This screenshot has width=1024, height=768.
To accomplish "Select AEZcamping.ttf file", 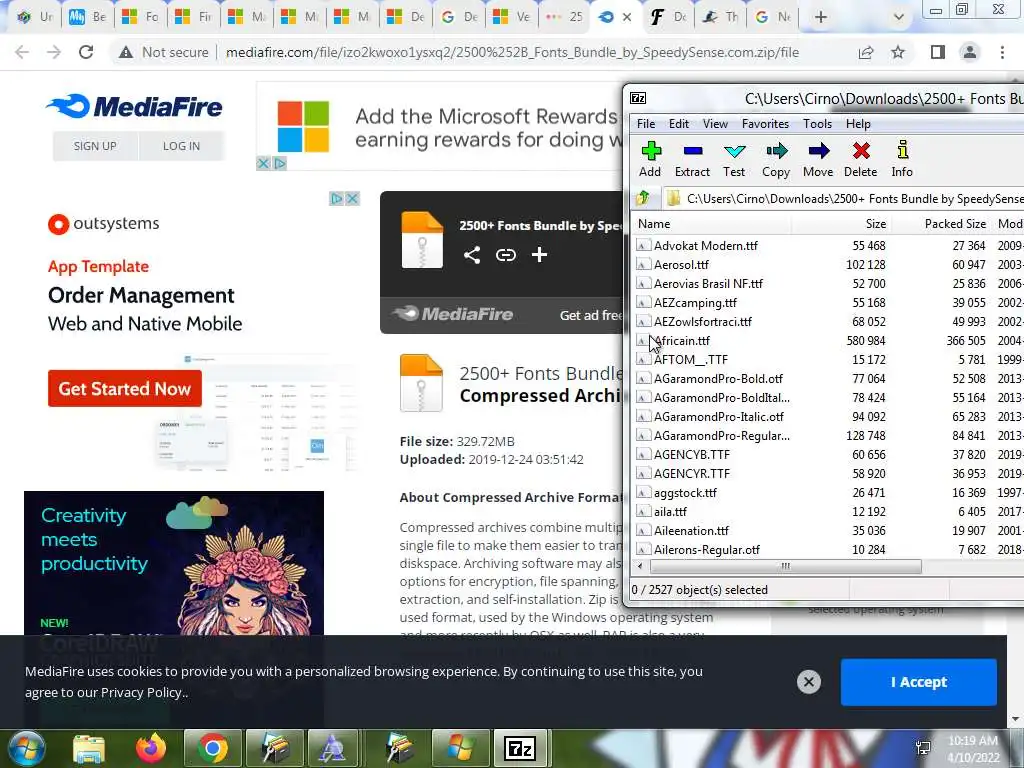I will 695,302.
